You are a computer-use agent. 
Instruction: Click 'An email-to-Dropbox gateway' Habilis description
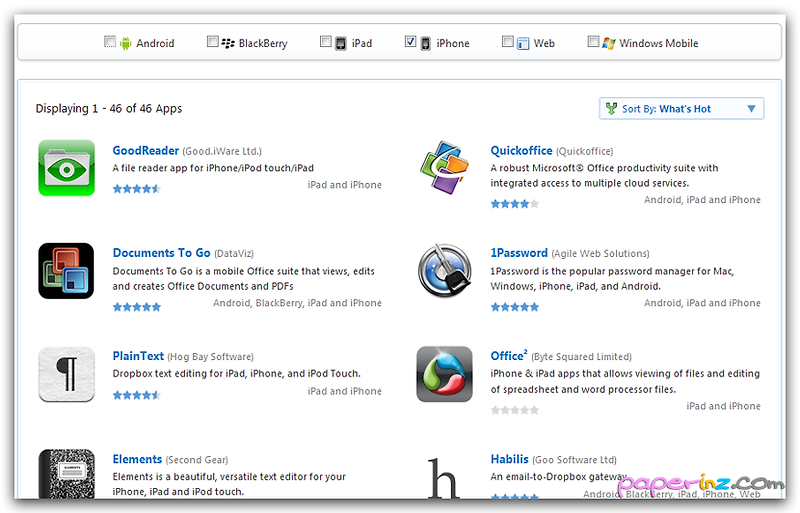558,476
